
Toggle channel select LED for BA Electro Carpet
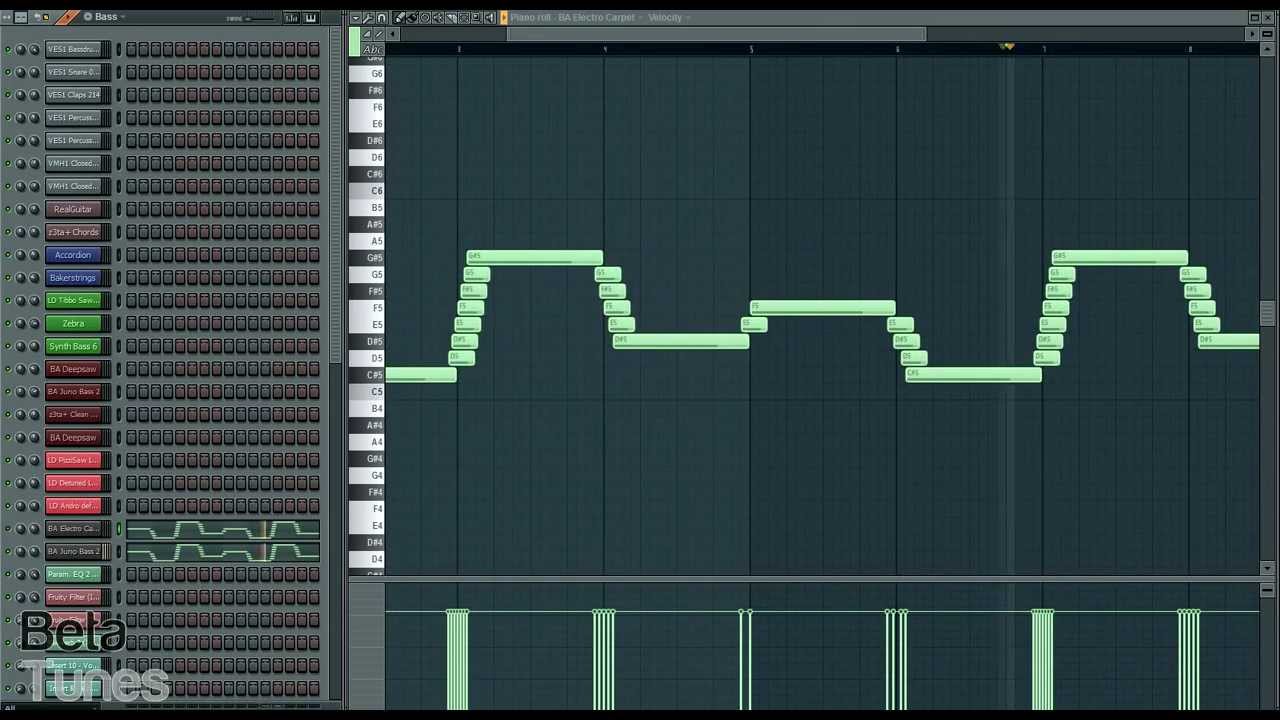point(118,528)
